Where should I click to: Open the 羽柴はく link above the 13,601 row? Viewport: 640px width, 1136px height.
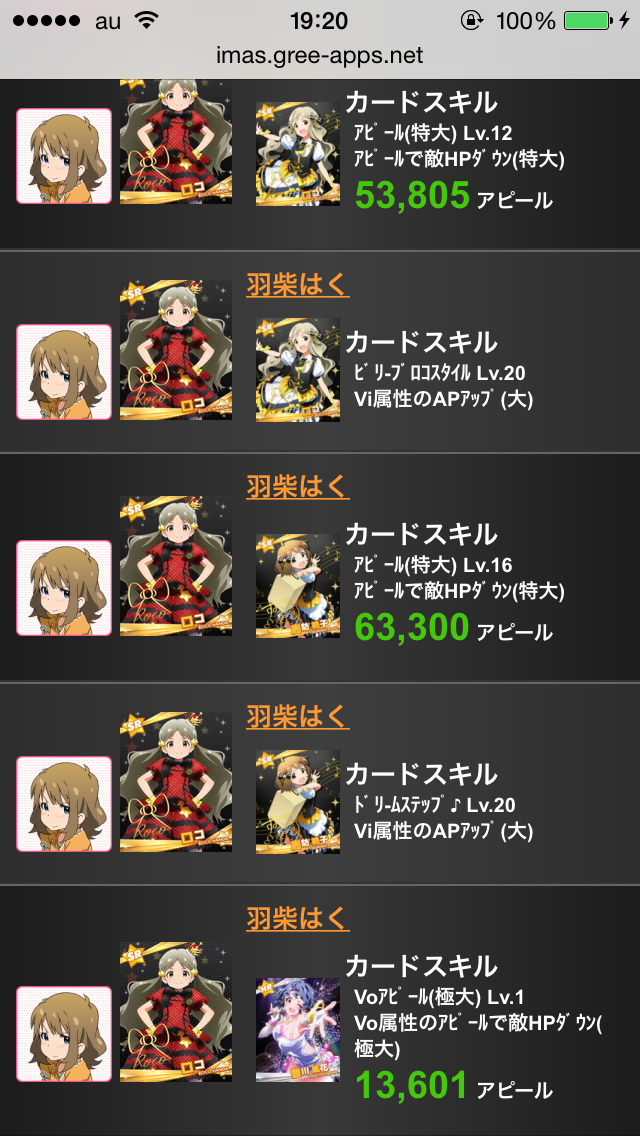click(x=298, y=919)
